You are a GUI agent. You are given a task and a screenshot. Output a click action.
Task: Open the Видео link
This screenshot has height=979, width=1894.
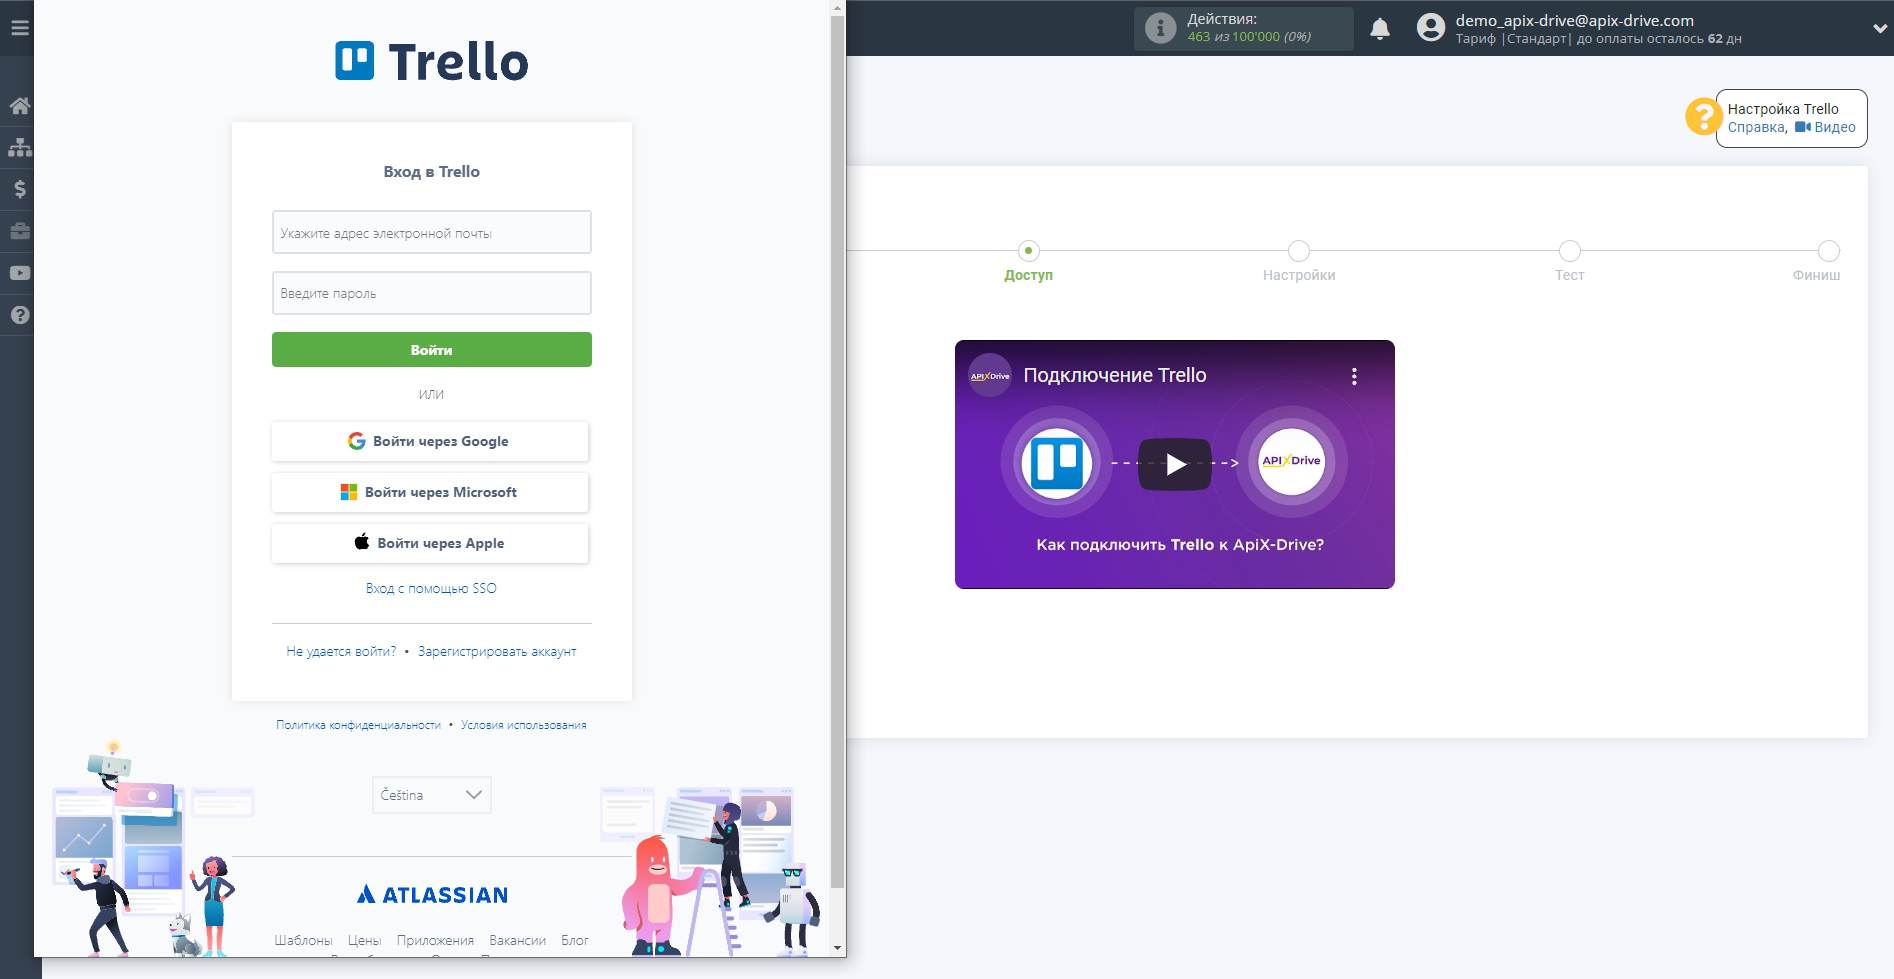(x=1825, y=127)
